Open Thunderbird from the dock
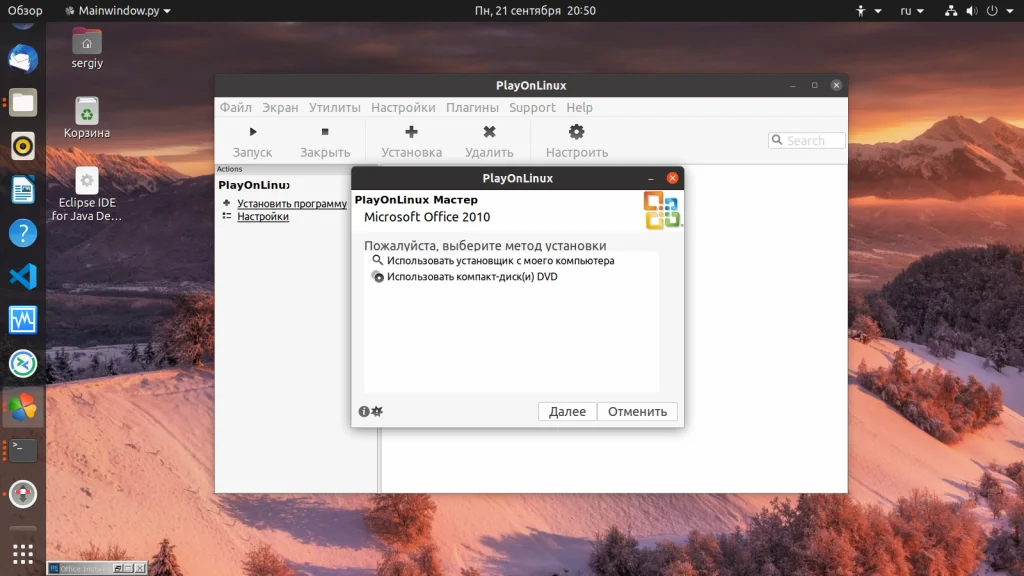 (23, 59)
